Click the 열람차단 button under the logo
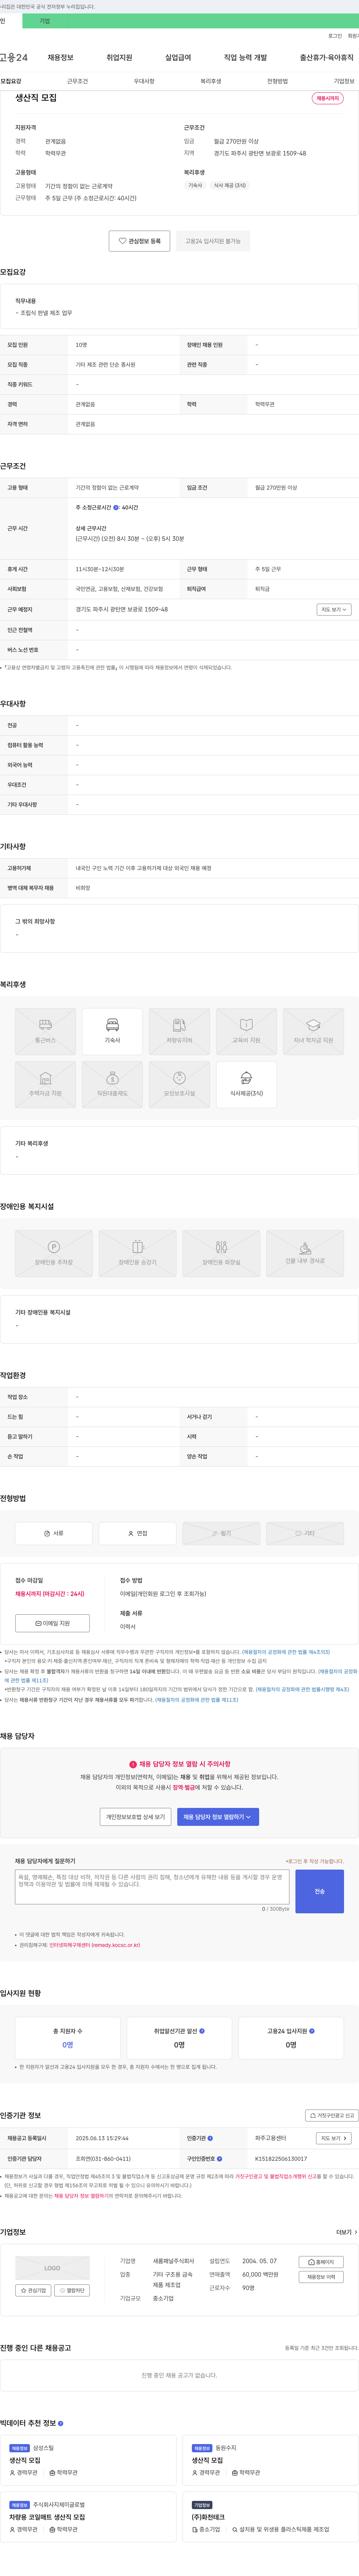 click(72, 2291)
